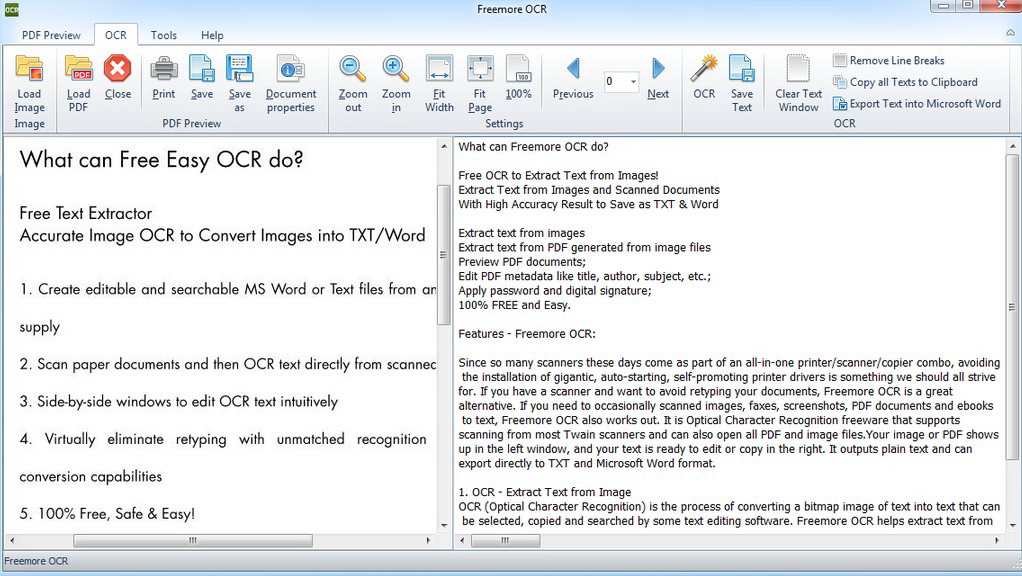1022x576 pixels.
Task: Click the line 'Features - Freemore OCR:'
Action: coord(527,334)
